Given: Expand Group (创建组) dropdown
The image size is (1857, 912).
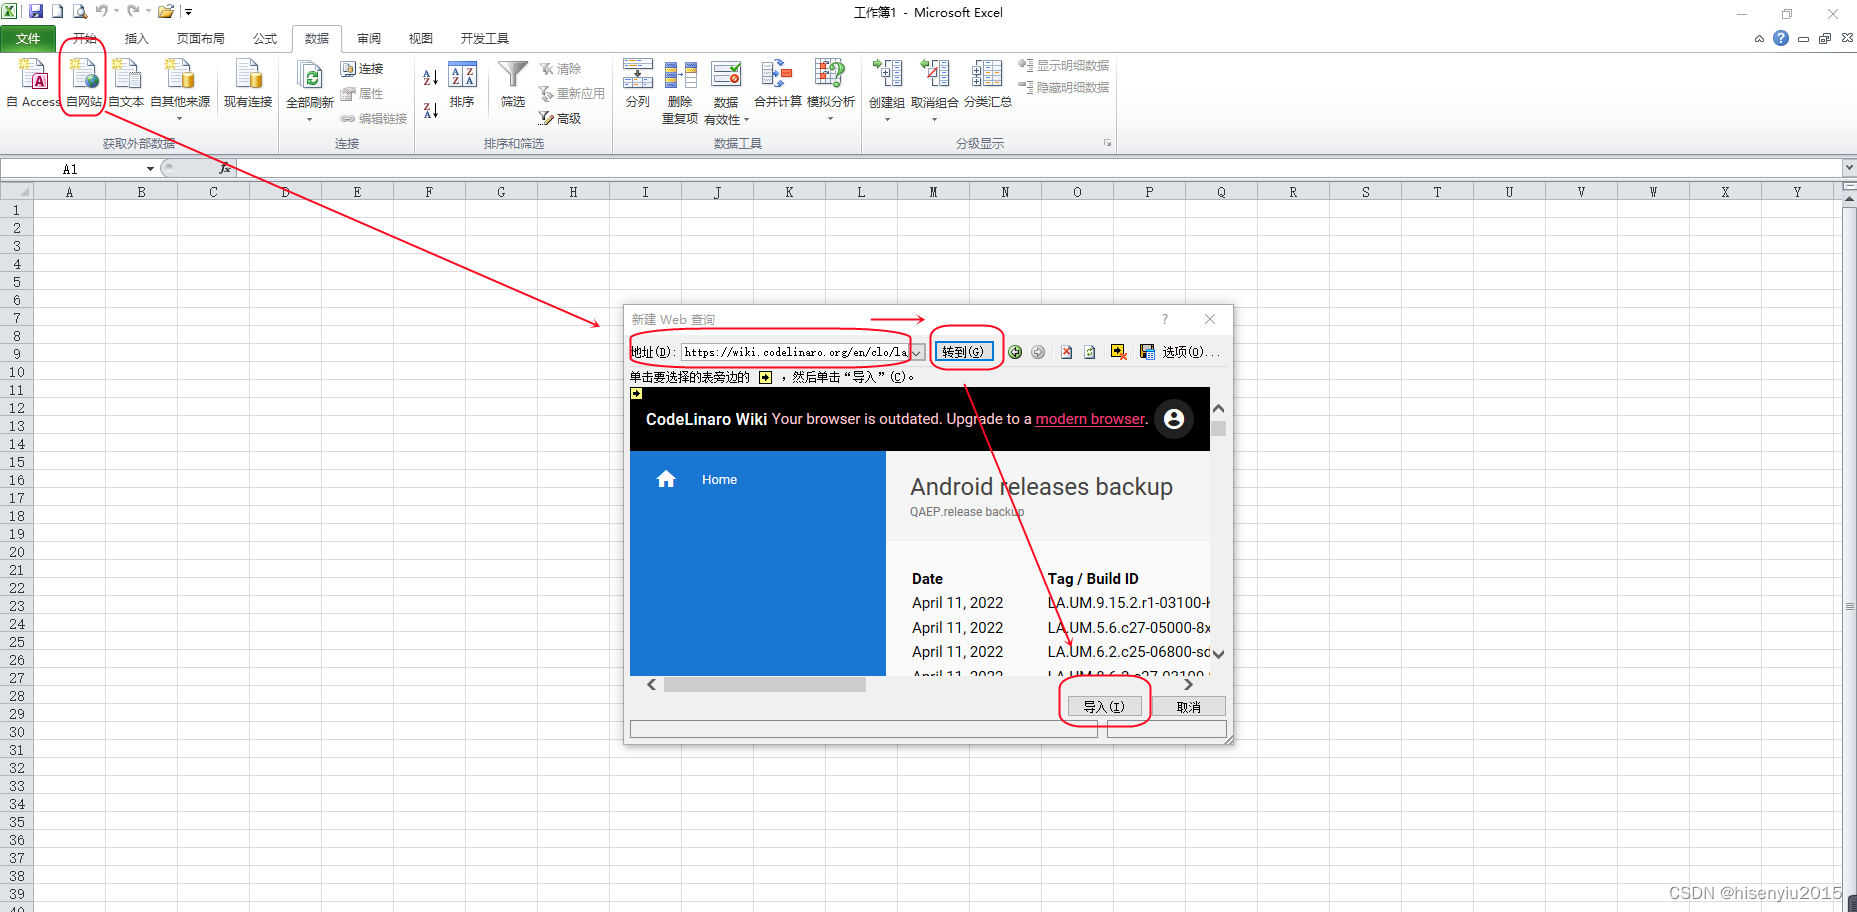Looking at the screenshot, I should pos(887,119).
